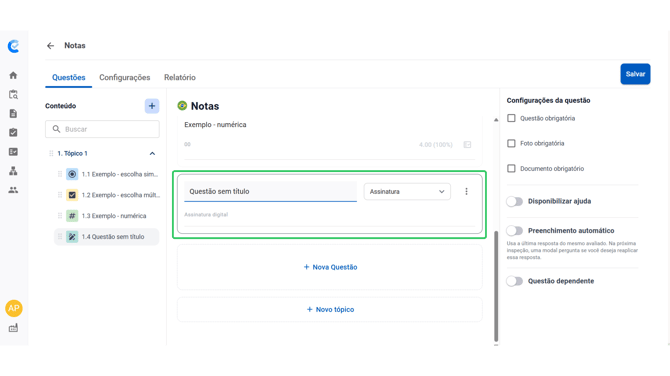Add content with the plus button
The height and width of the screenshot is (376, 670).
click(x=152, y=106)
